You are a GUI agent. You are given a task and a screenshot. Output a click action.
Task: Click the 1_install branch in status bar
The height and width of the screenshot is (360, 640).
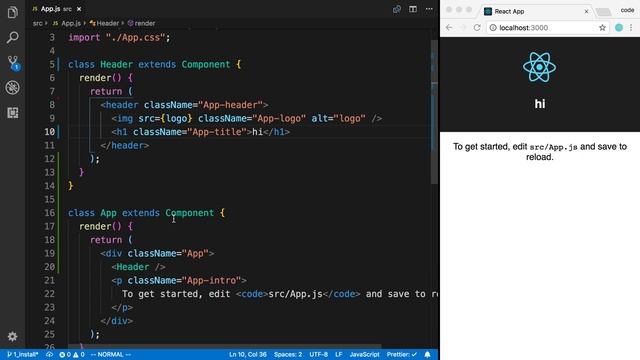click(23, 354)
